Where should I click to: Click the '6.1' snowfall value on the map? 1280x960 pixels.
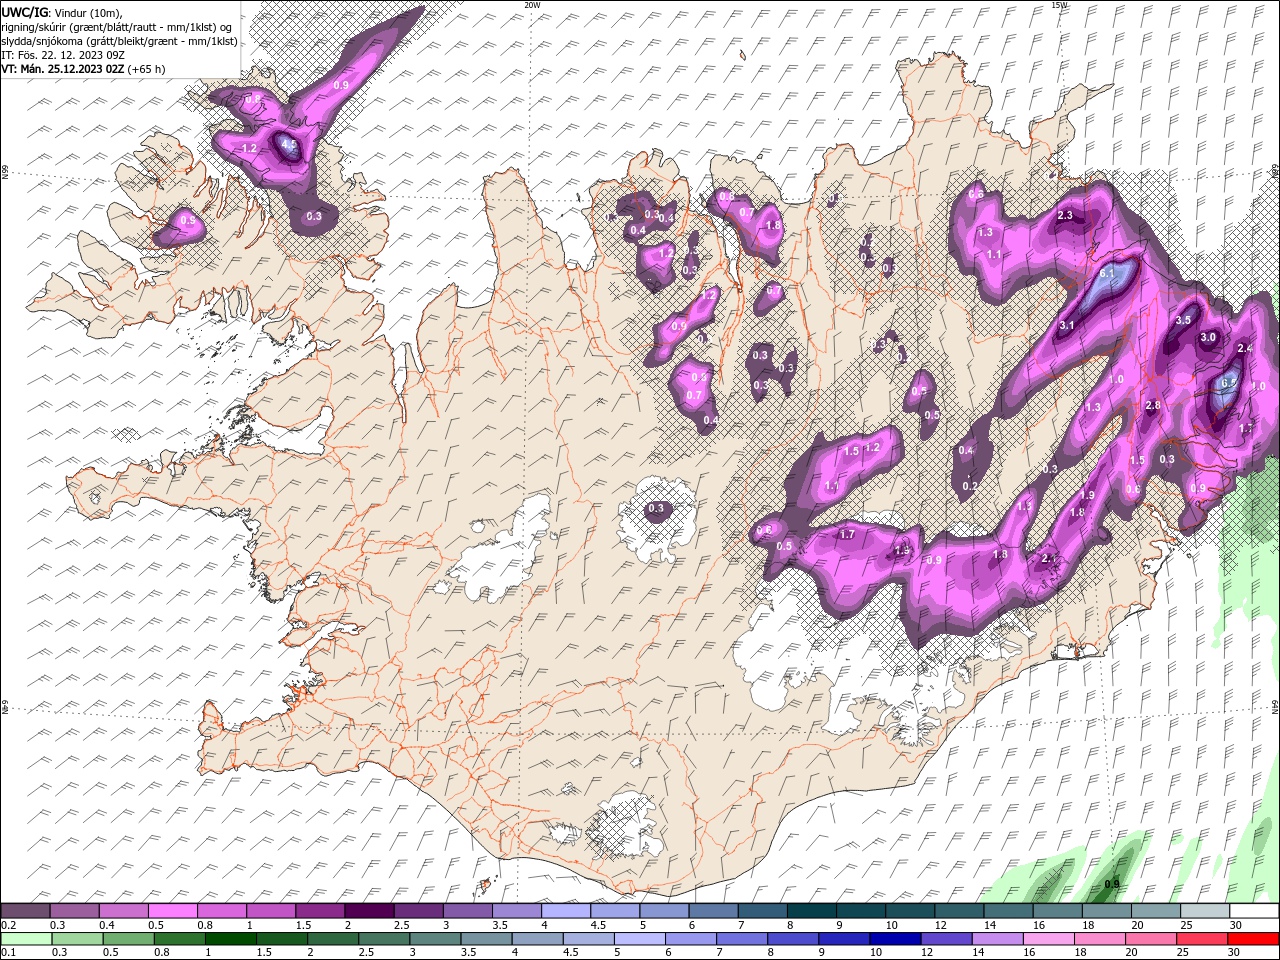tap(1107, 272)
